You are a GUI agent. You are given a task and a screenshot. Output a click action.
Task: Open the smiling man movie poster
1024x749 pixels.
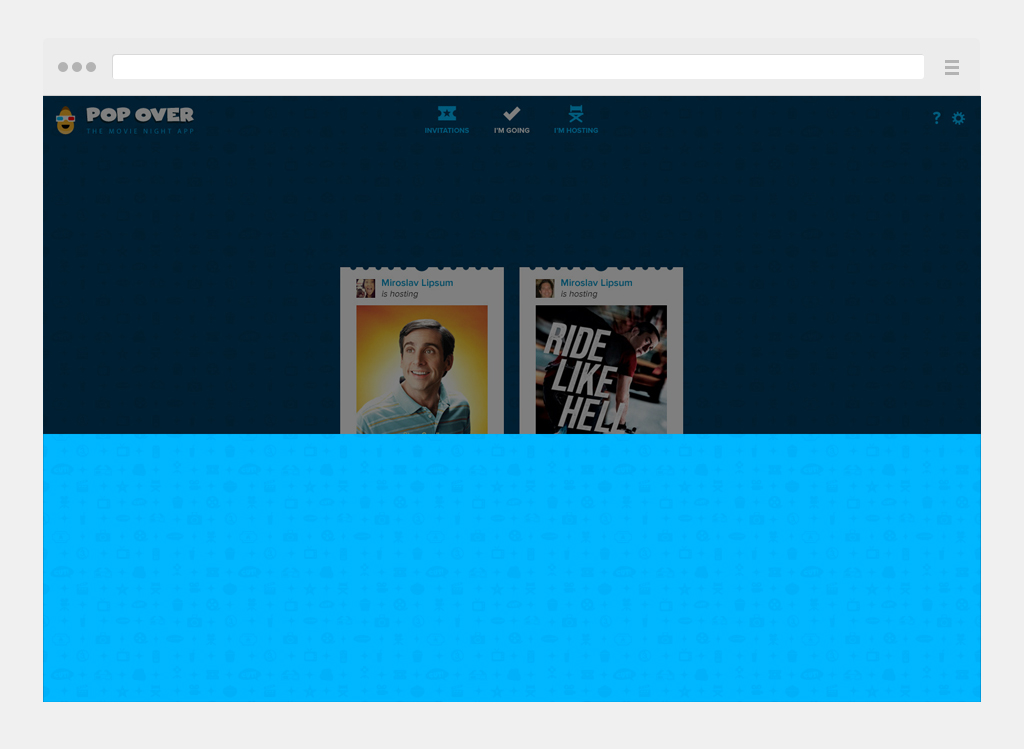point(421,369)
